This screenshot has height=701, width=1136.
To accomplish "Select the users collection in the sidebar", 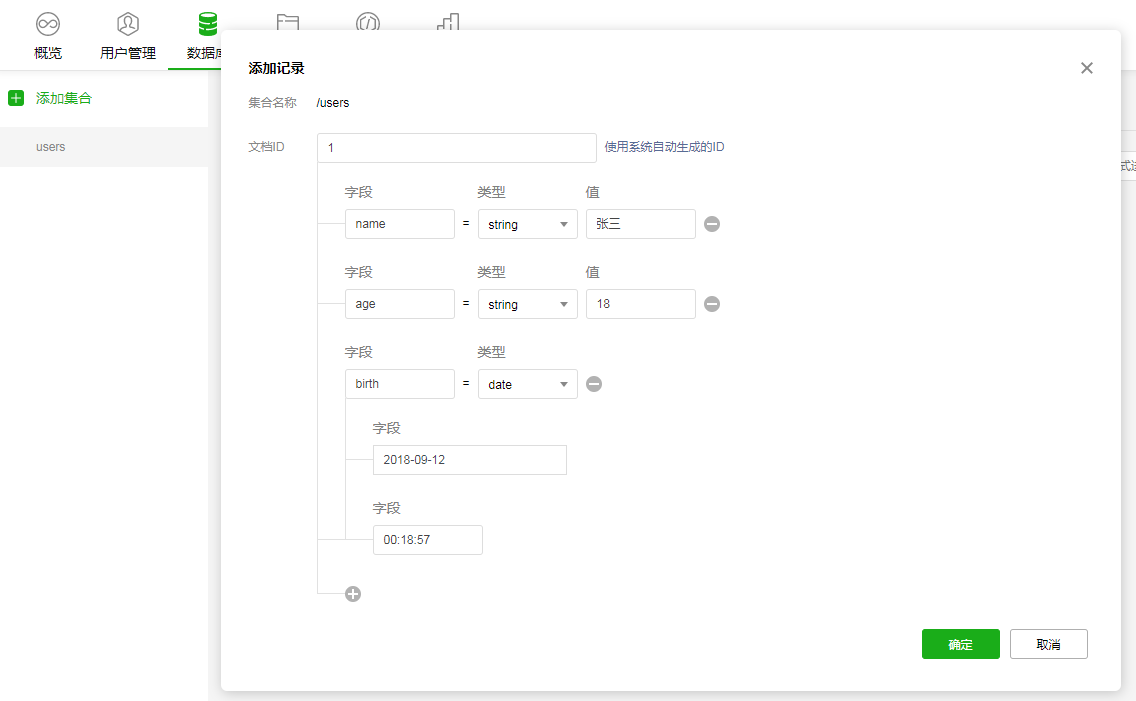I will click(50, 146).
